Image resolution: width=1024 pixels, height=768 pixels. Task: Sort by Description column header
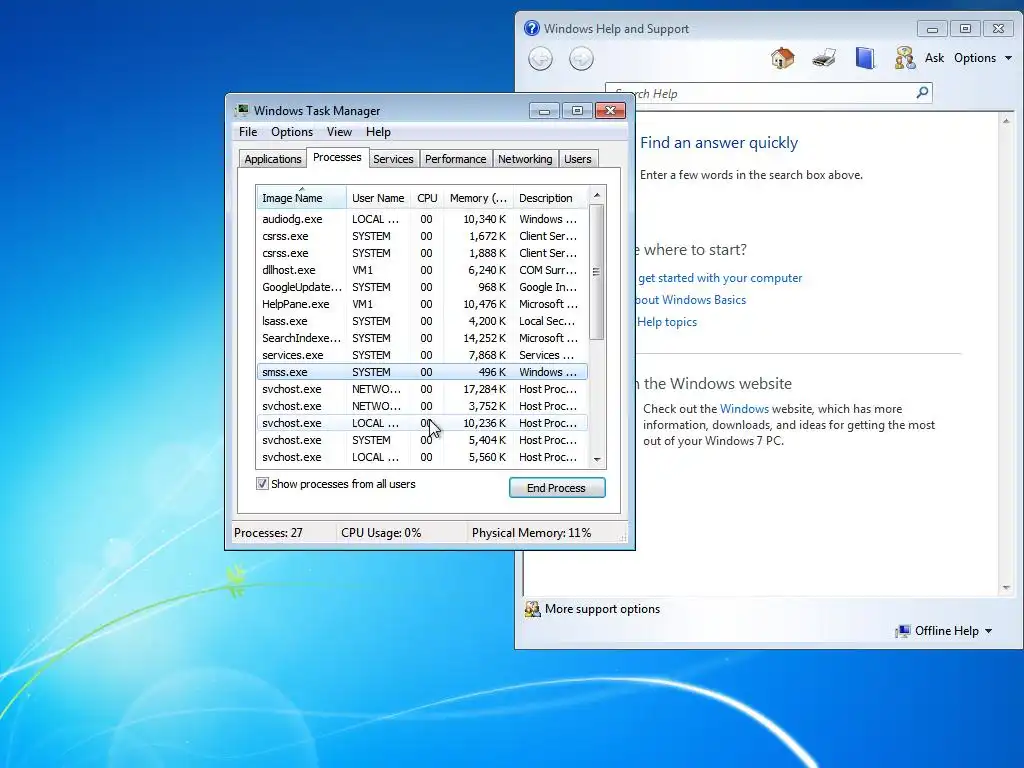click(x=550, y=198)
